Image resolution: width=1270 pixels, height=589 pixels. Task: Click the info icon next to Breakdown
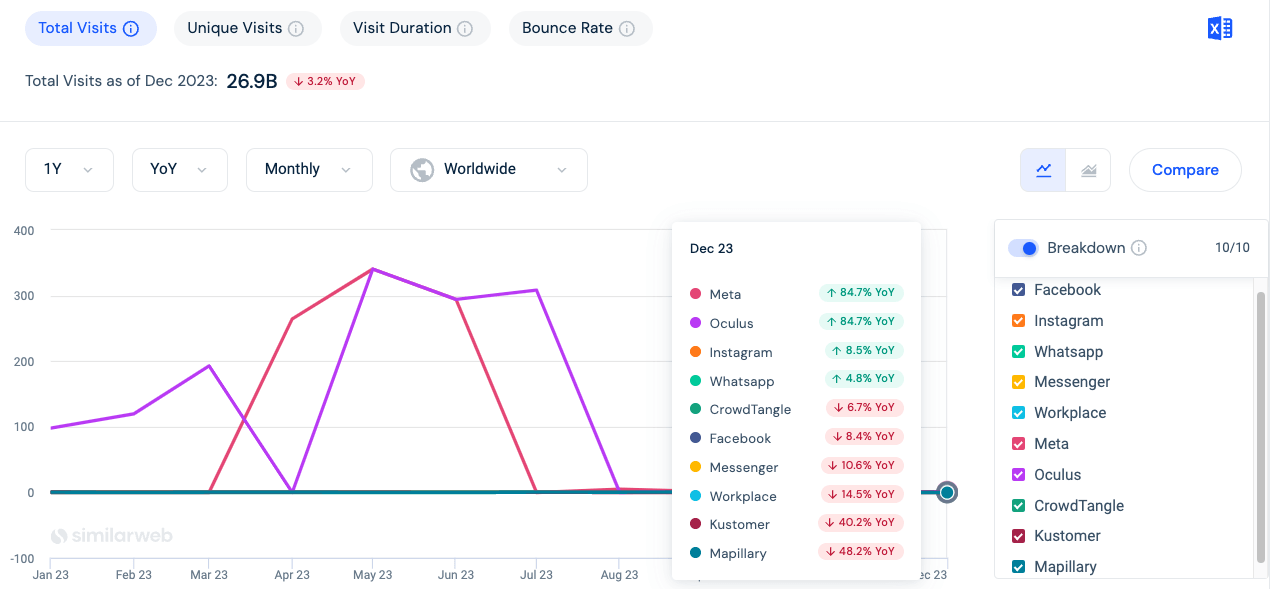pyautogui.click(x=1139, y=247)
